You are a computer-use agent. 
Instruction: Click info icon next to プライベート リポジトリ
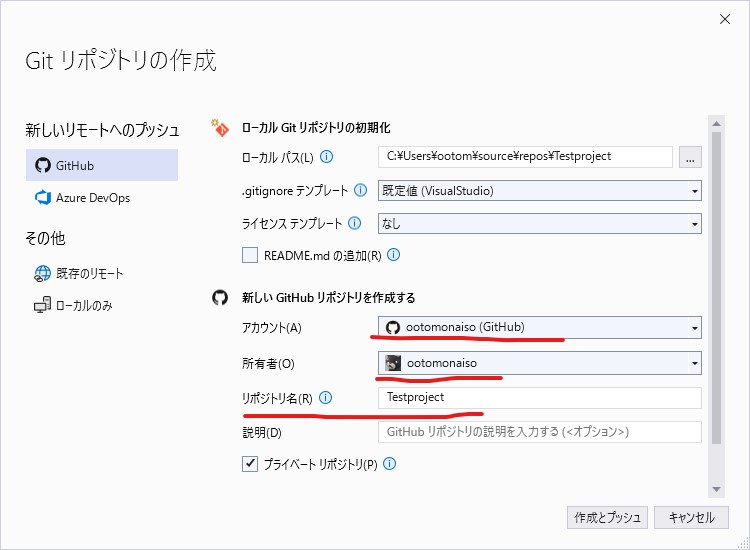pyautogui.click(x=390, y=464)
